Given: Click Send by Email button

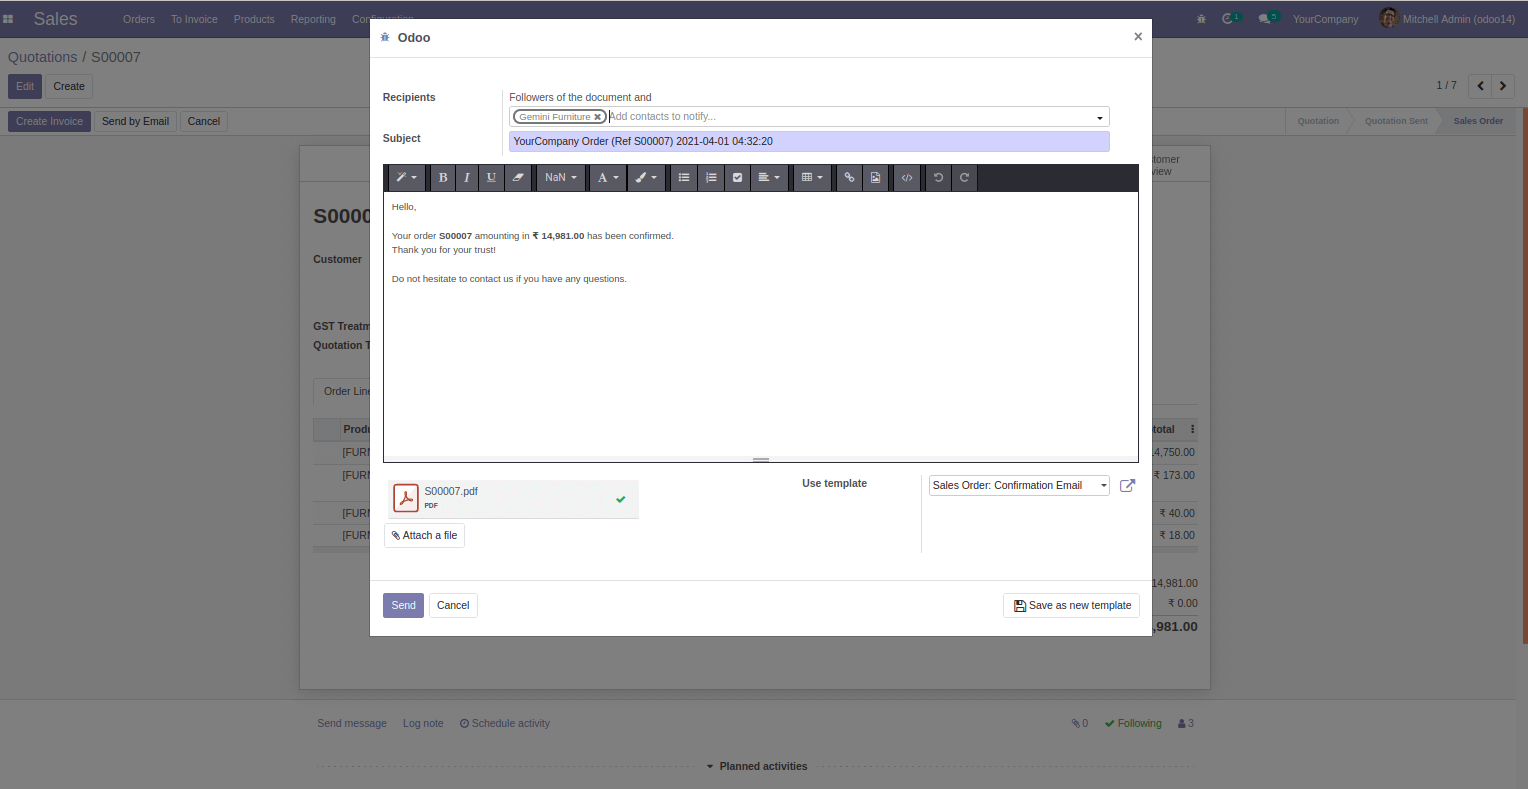Looking at the screenshot, I should (x=135, y=122).
